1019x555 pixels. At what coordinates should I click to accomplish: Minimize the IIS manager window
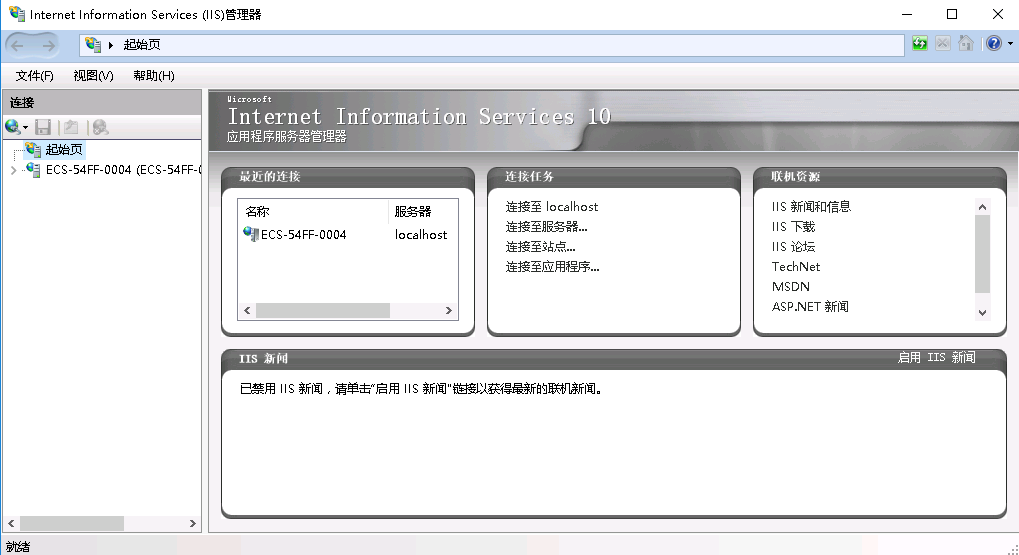907,14
